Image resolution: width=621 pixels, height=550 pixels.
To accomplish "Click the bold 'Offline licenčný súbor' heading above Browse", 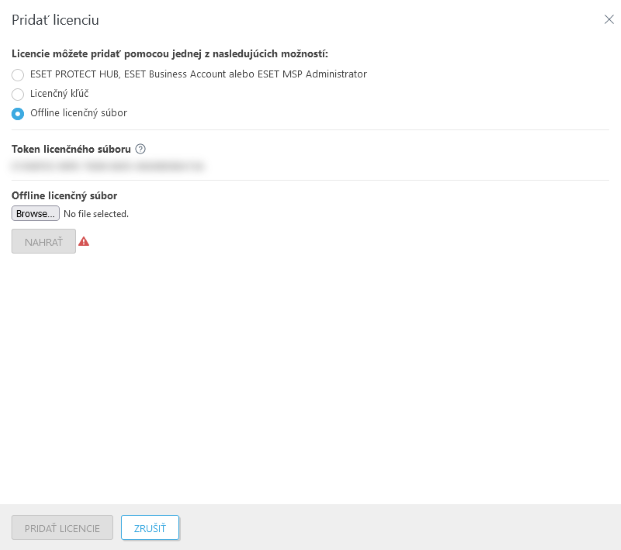I will click(65, 196).
